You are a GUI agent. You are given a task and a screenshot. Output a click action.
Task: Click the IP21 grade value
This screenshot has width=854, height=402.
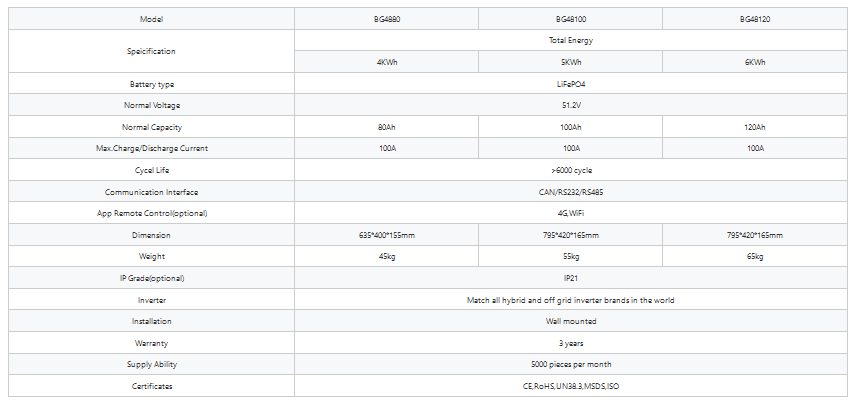[572, 278]
